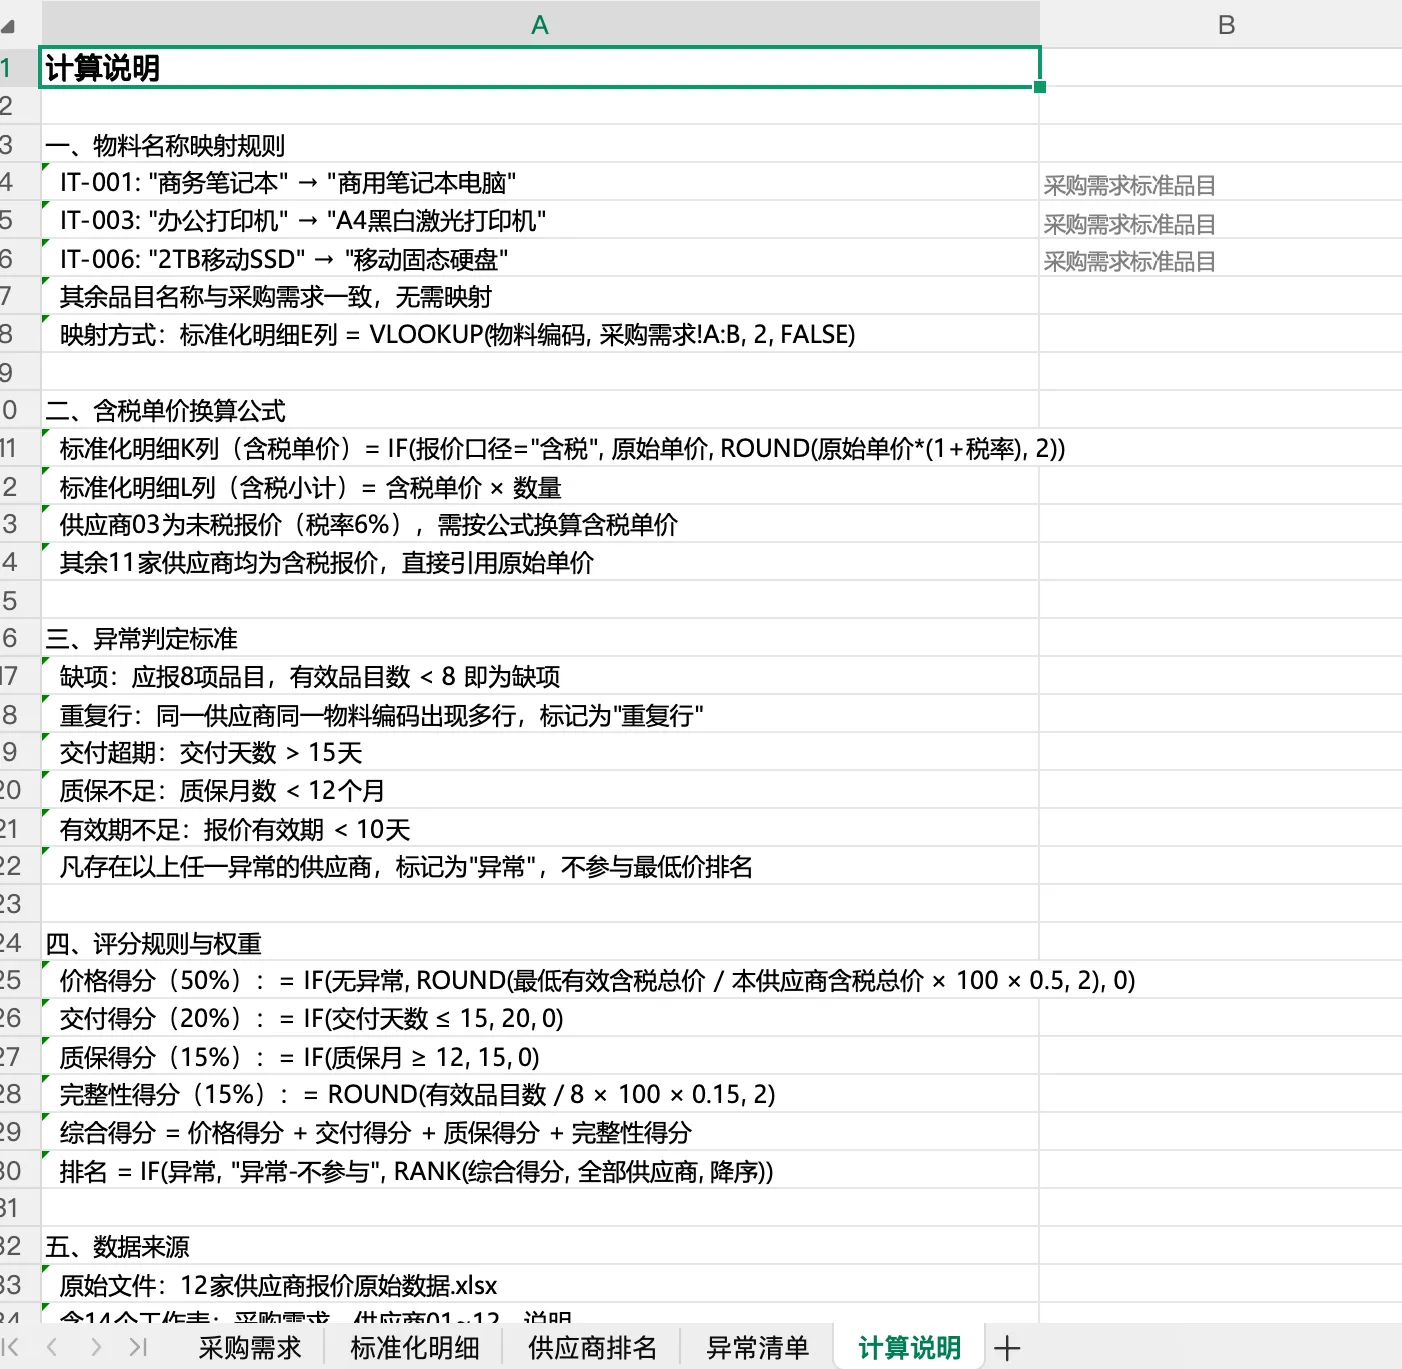Select the 交付得分（20%）formula cell
The image size is (1402, 1369).
(540, 1018)
